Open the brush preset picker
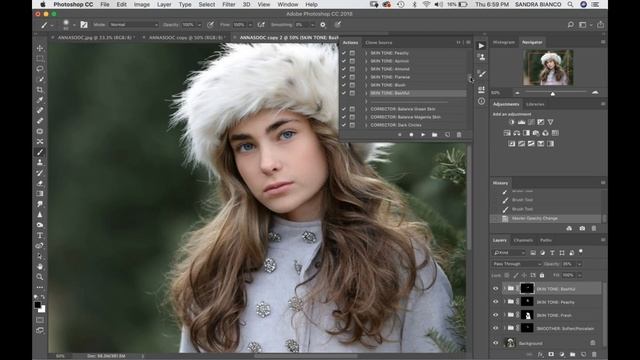The height and width of the screenshot is (360, 640). (68, 24)
